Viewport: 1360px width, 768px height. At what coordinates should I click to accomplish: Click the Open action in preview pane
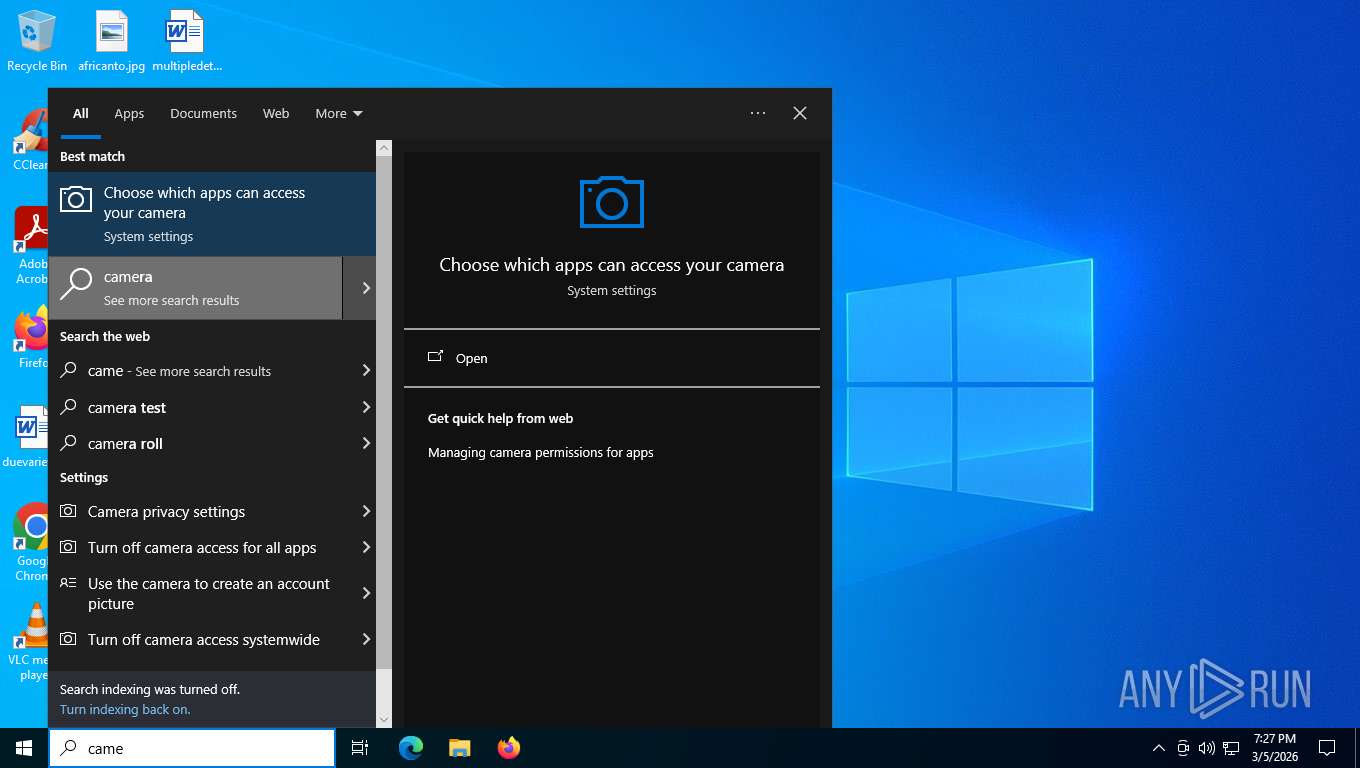click(612, 358)
